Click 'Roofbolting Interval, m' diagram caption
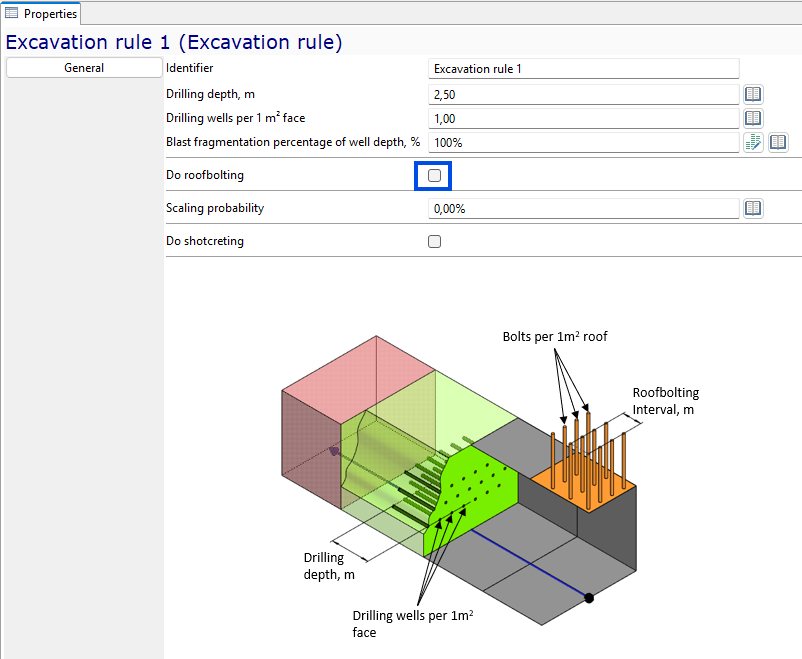 tap(665, 401)
